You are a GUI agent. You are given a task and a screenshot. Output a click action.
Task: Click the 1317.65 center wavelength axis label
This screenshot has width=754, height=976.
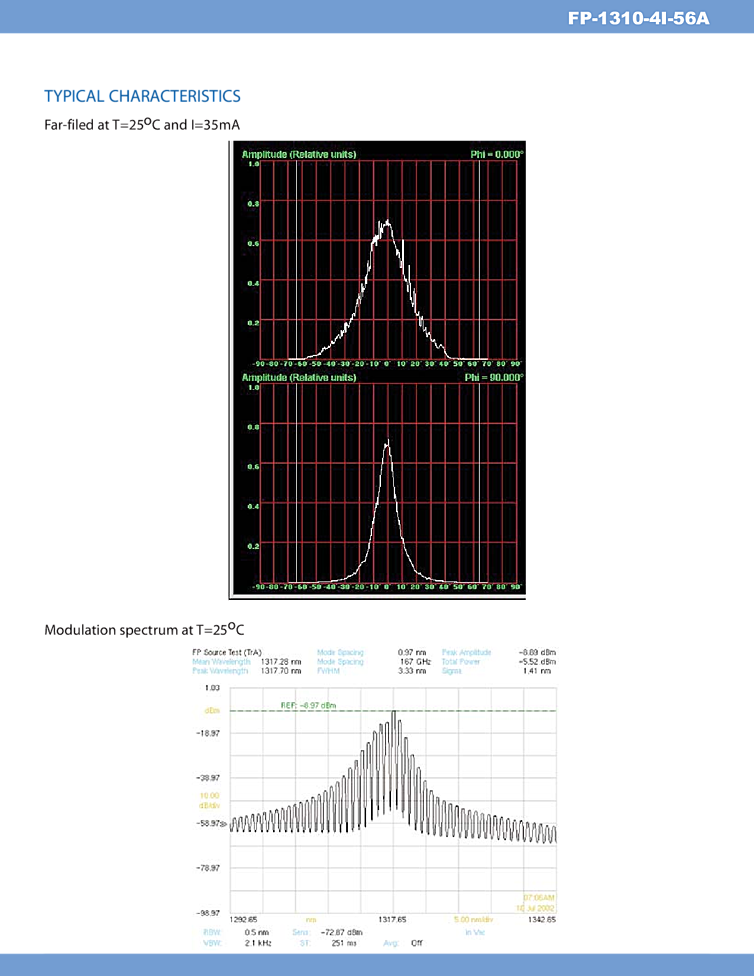[x=390, y=919]
